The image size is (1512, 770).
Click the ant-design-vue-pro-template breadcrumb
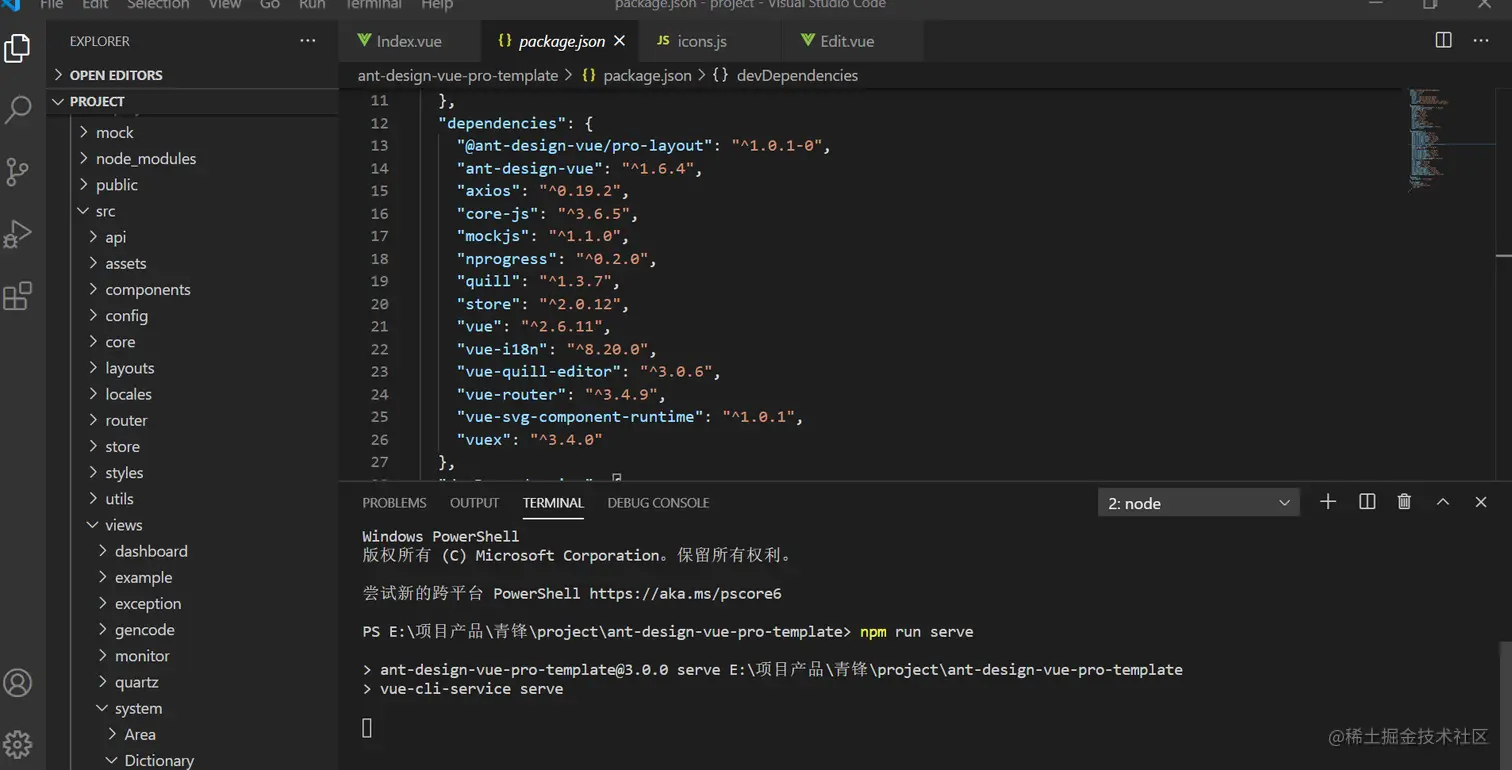pos(458,75)
